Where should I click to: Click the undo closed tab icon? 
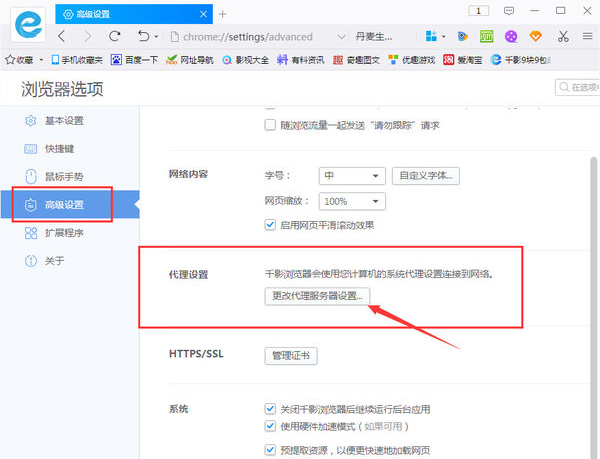pyautogui.click(x=143, y=36)
